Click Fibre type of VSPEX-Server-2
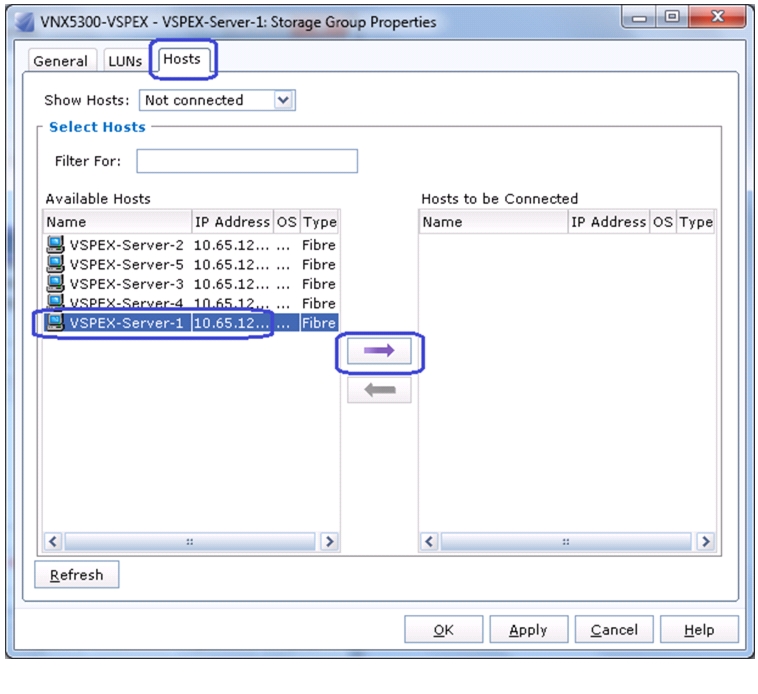Viewport: 758px width, 694px height. coord(319,245)
